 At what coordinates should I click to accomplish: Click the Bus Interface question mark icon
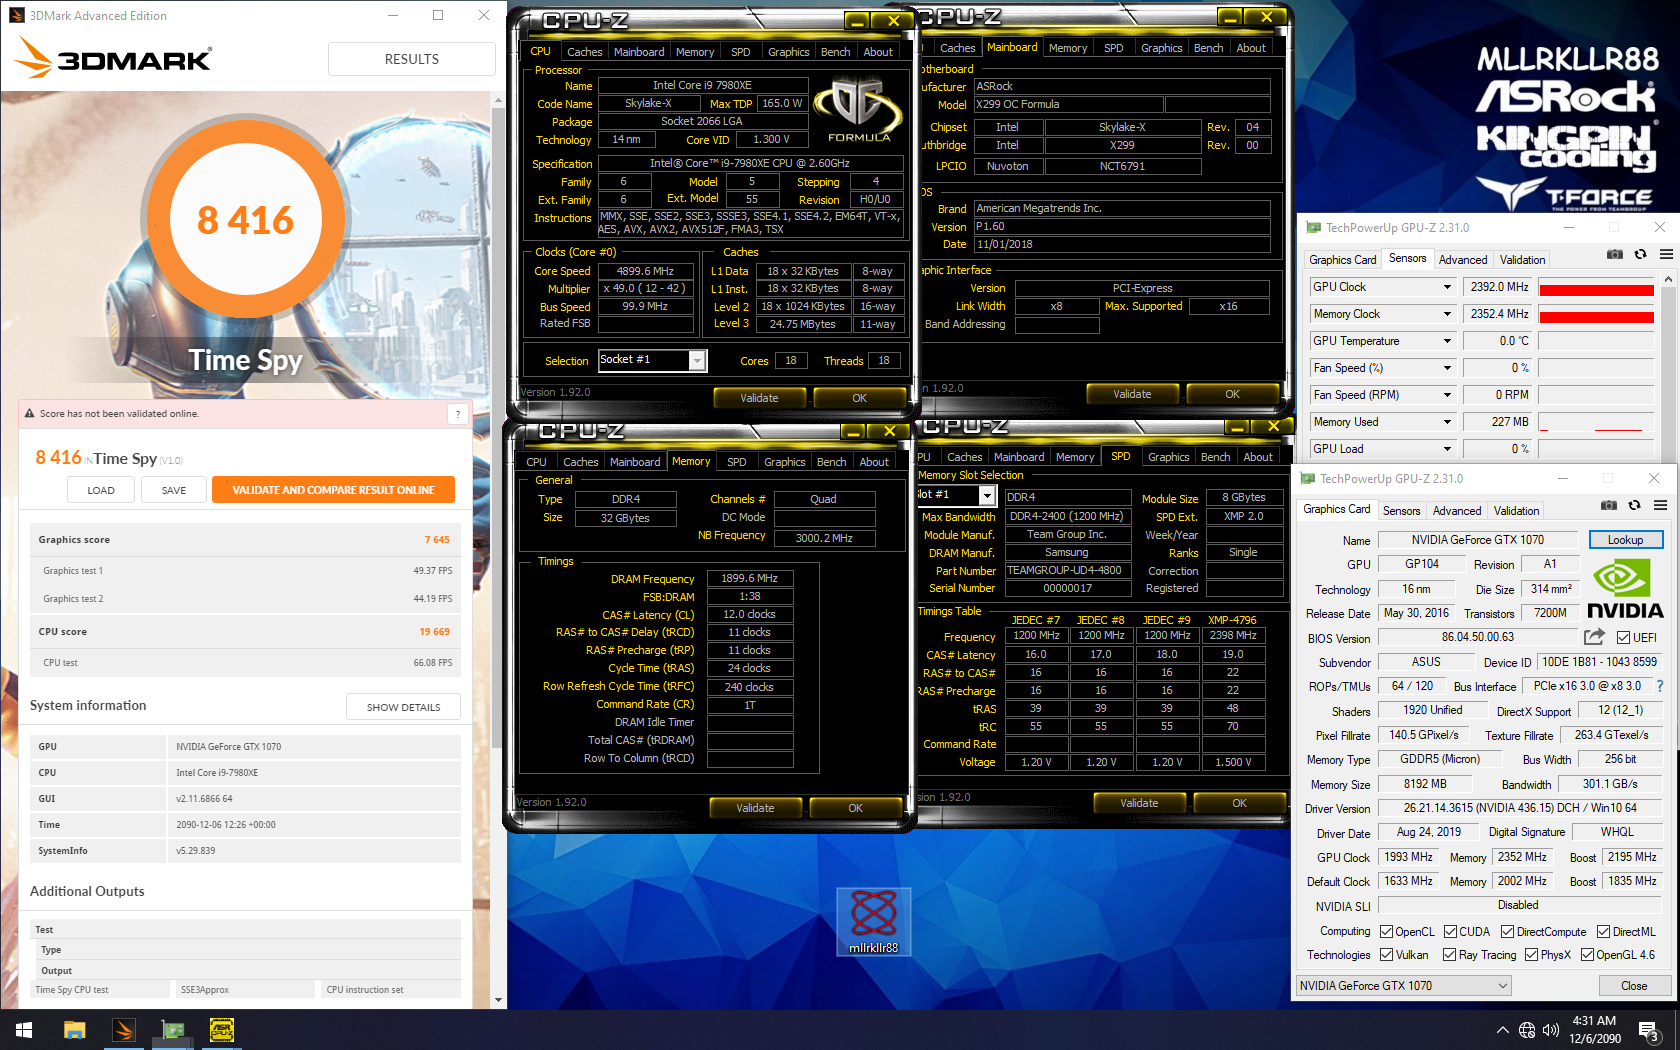click(1660, 686)
